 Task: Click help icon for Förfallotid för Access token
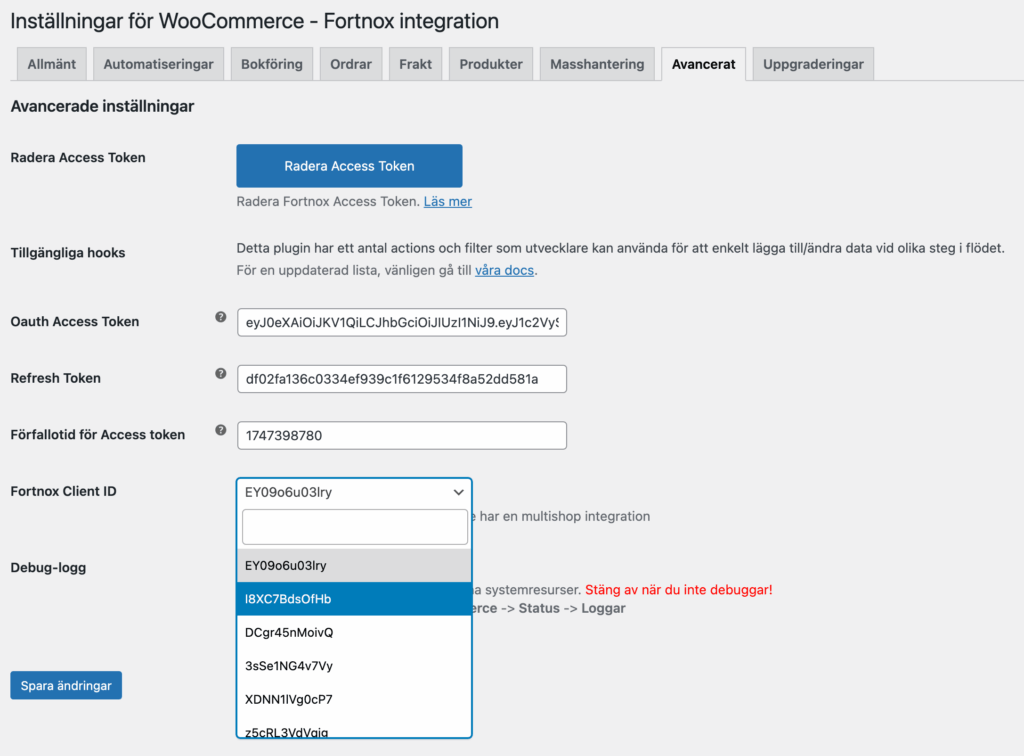coord(221,431)
